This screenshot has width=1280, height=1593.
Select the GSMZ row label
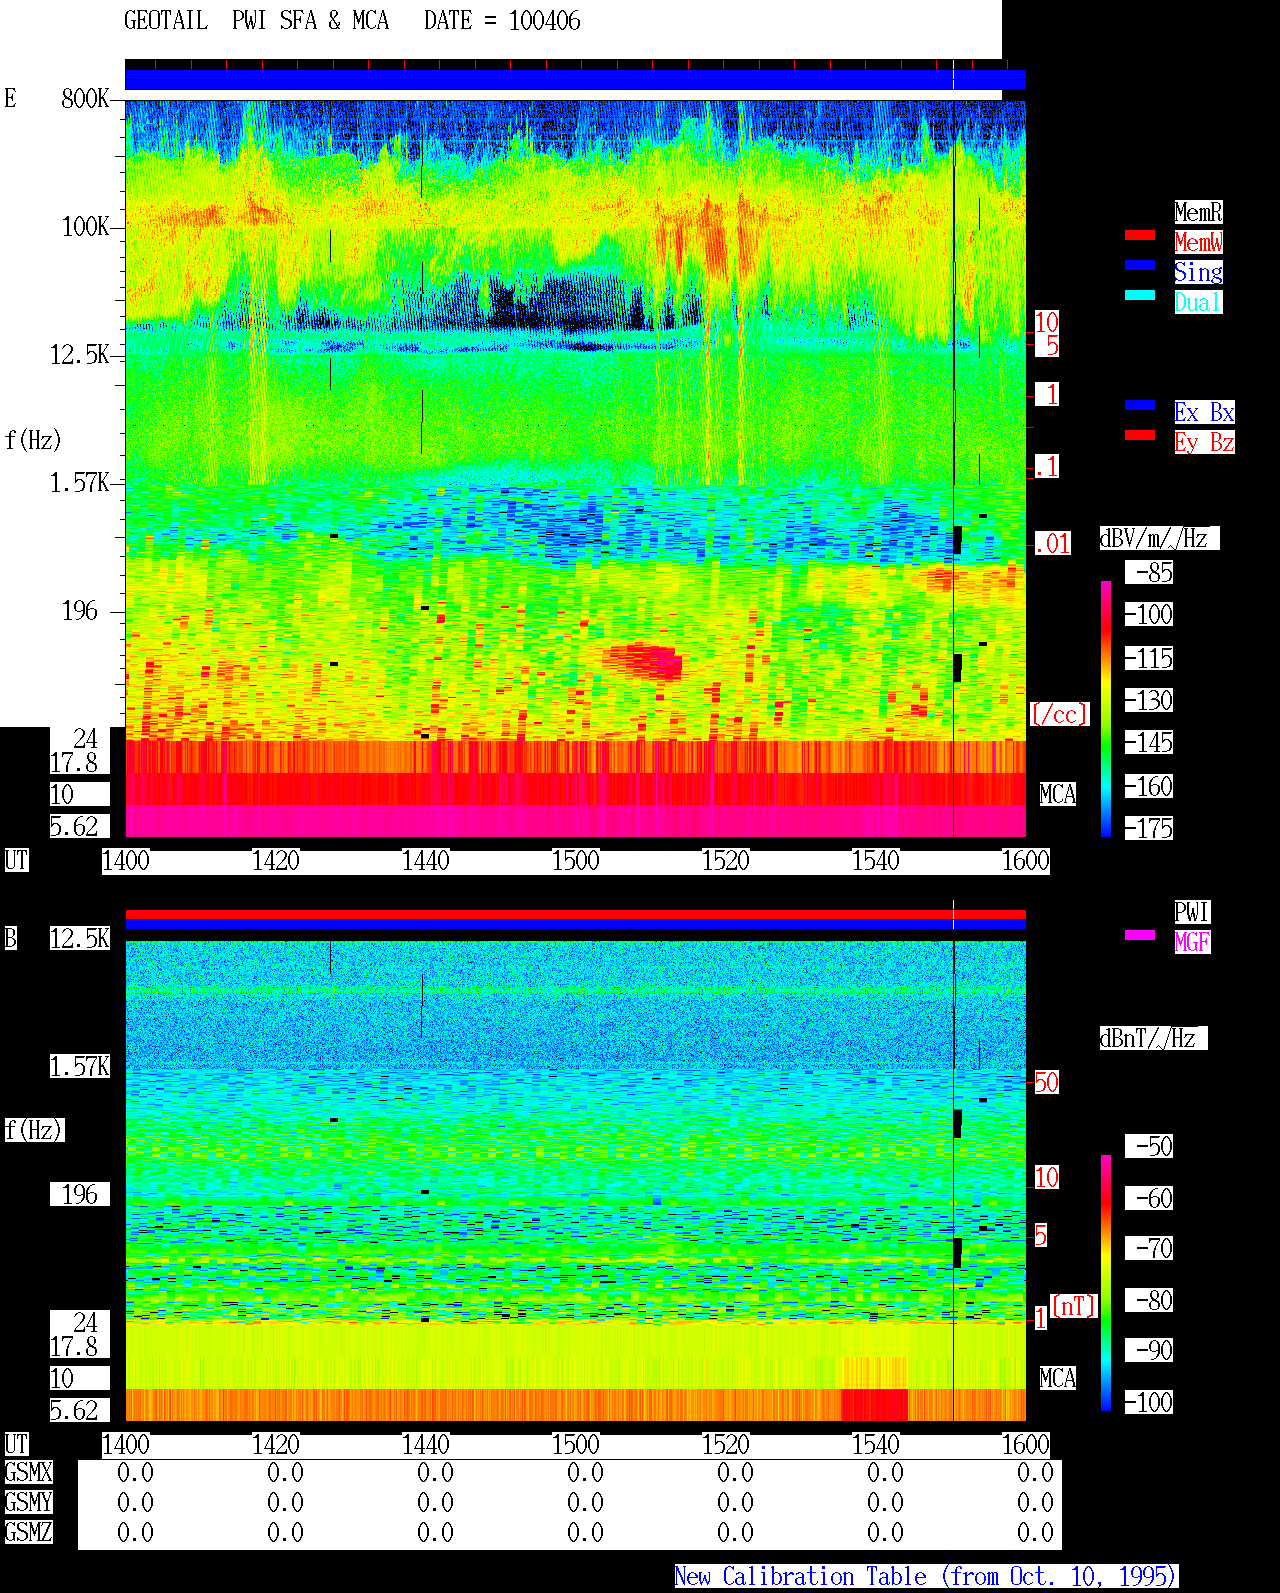click(28, 1532)
